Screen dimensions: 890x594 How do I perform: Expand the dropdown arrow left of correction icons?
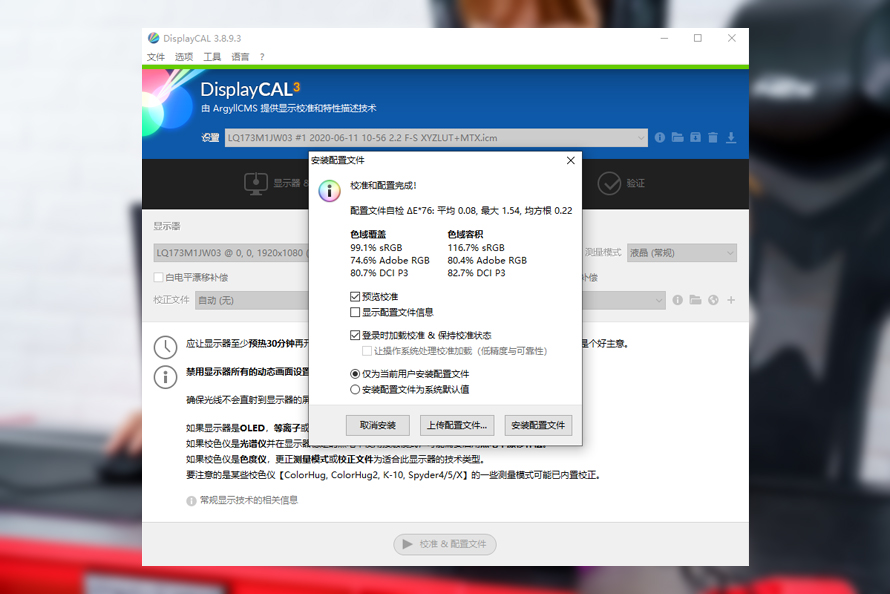(x=658, y=300)
